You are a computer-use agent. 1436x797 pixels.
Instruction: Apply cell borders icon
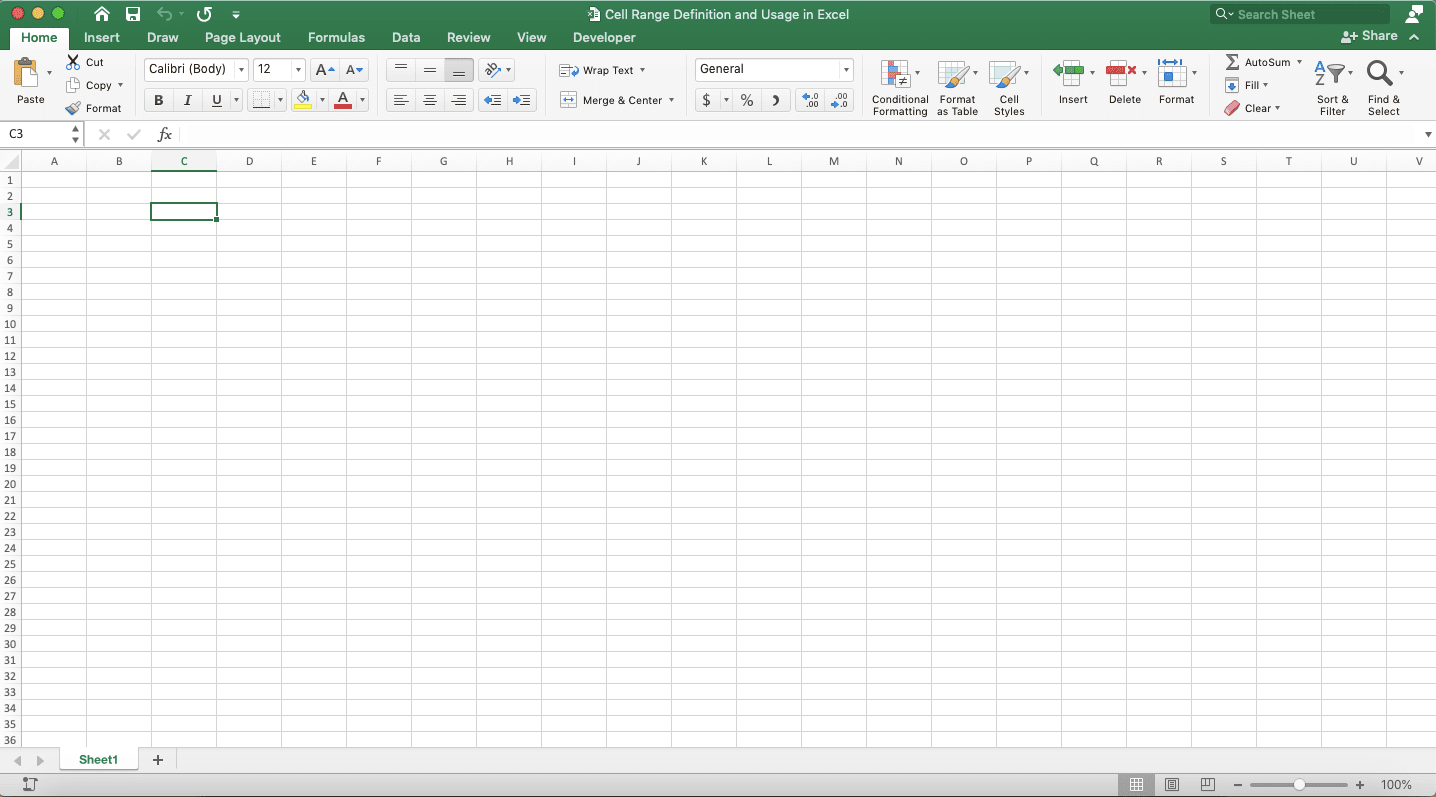[x=261, y=100]
